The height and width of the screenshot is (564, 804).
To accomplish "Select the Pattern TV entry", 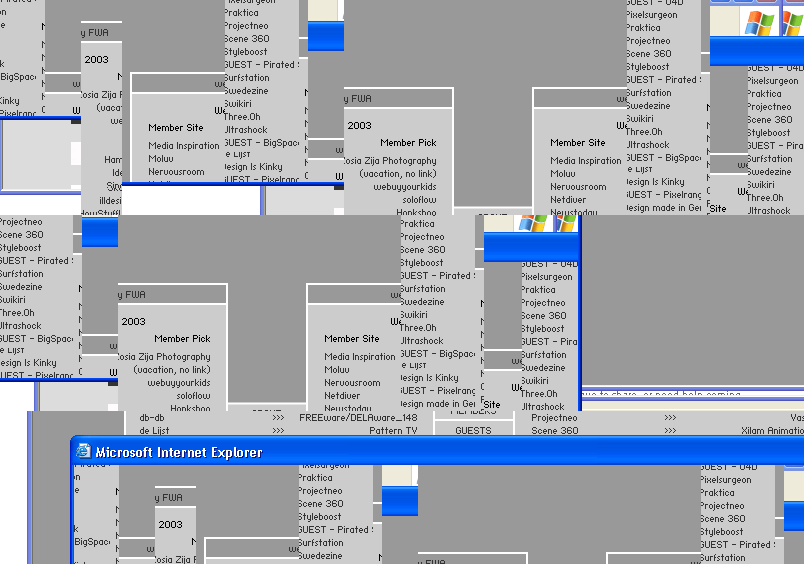I will tap(393, 431).
